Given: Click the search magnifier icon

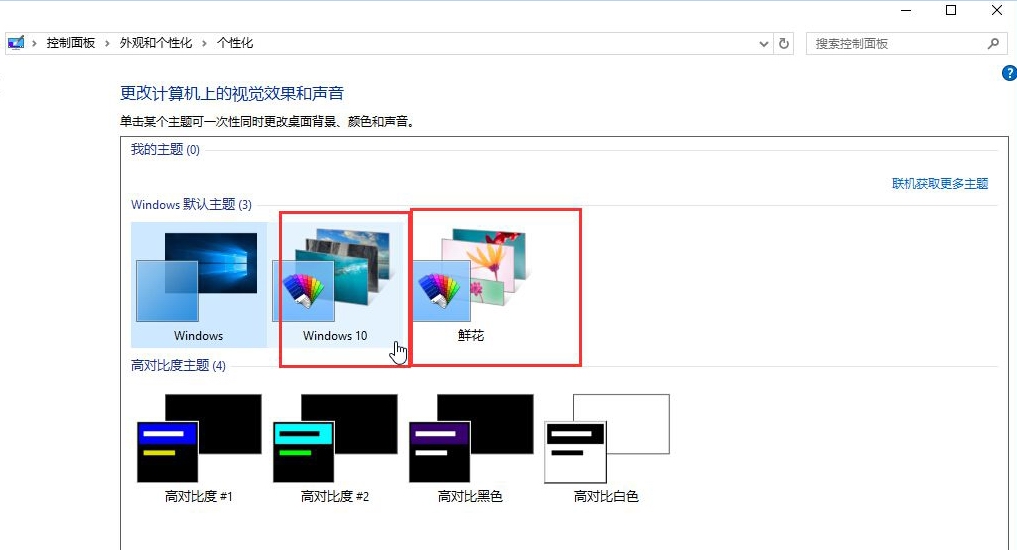Looking at the screenshot, I should point(993,43).
